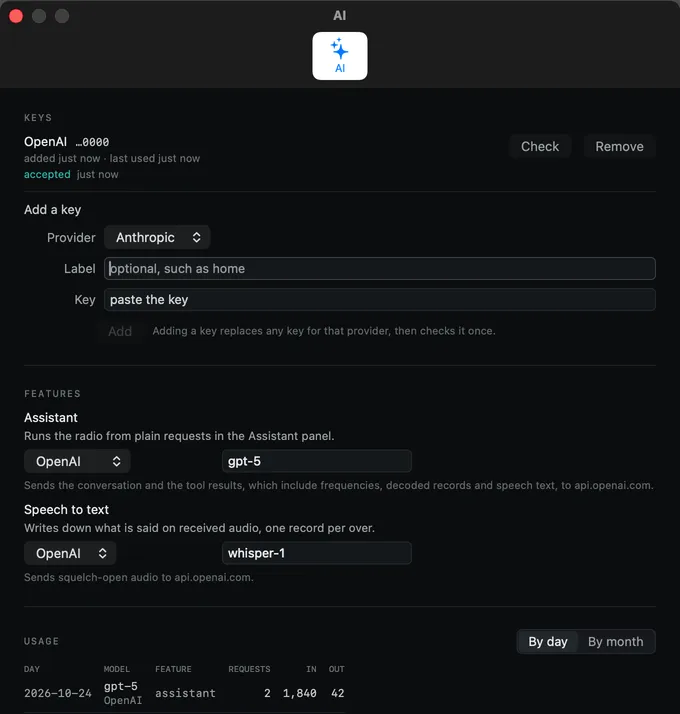Check the OpenAI key
Viewport: 680px width, 714px height.
point(540,147)
